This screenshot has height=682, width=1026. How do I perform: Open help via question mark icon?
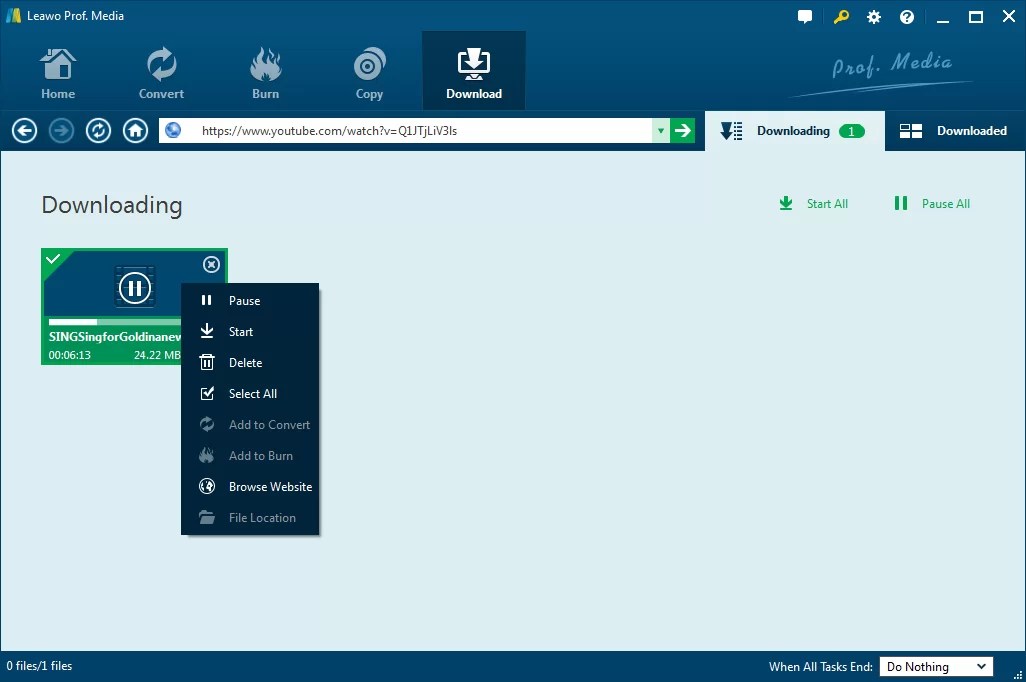907,17
